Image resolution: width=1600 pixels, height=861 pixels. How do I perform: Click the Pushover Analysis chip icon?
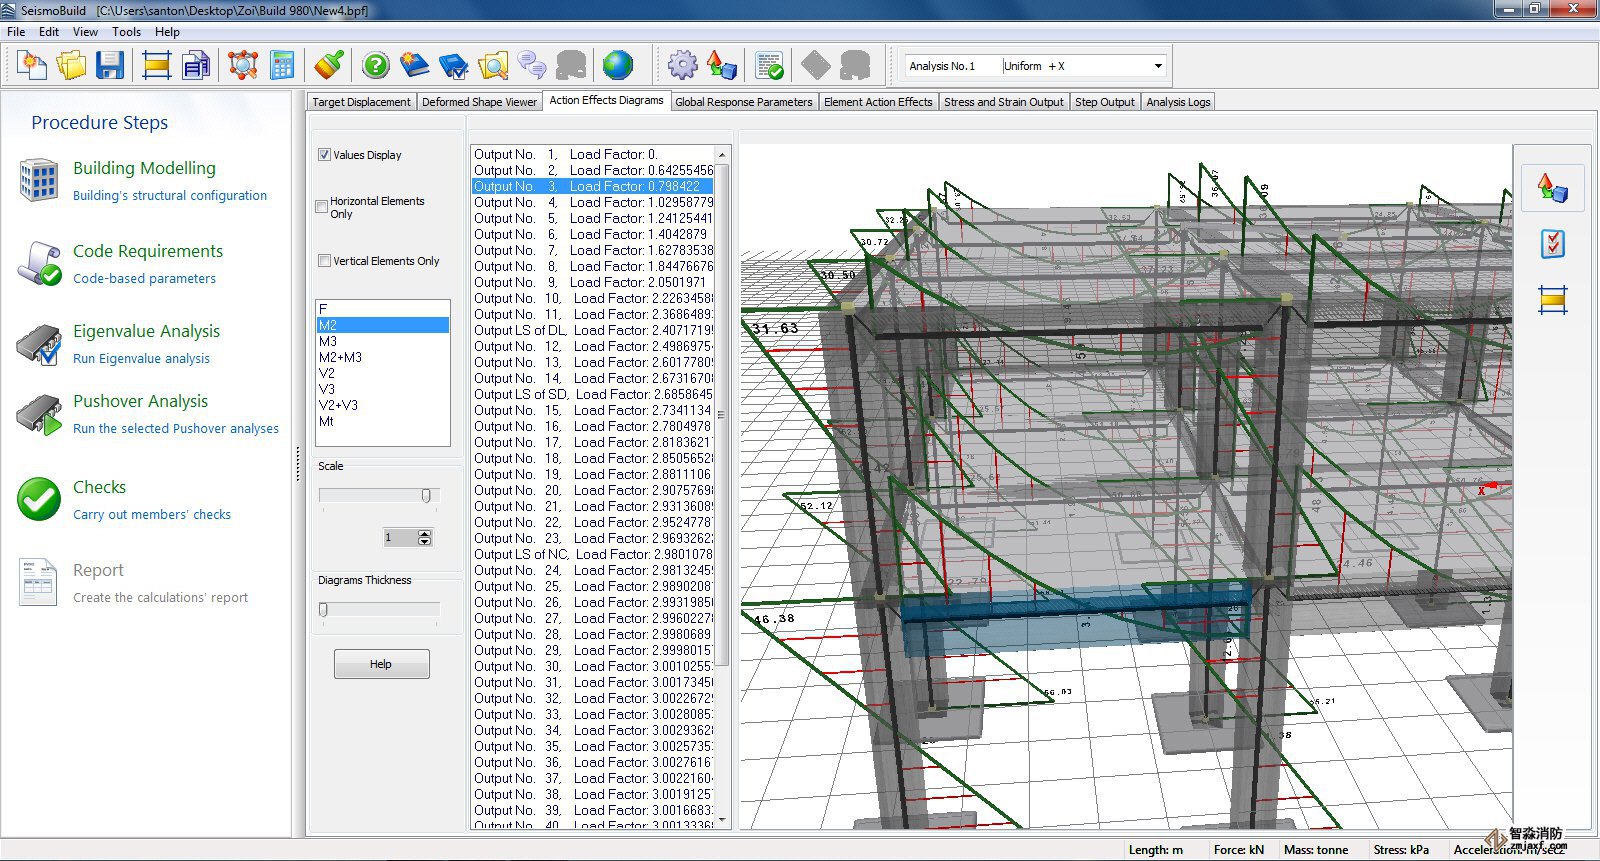(x=40, y=414)
